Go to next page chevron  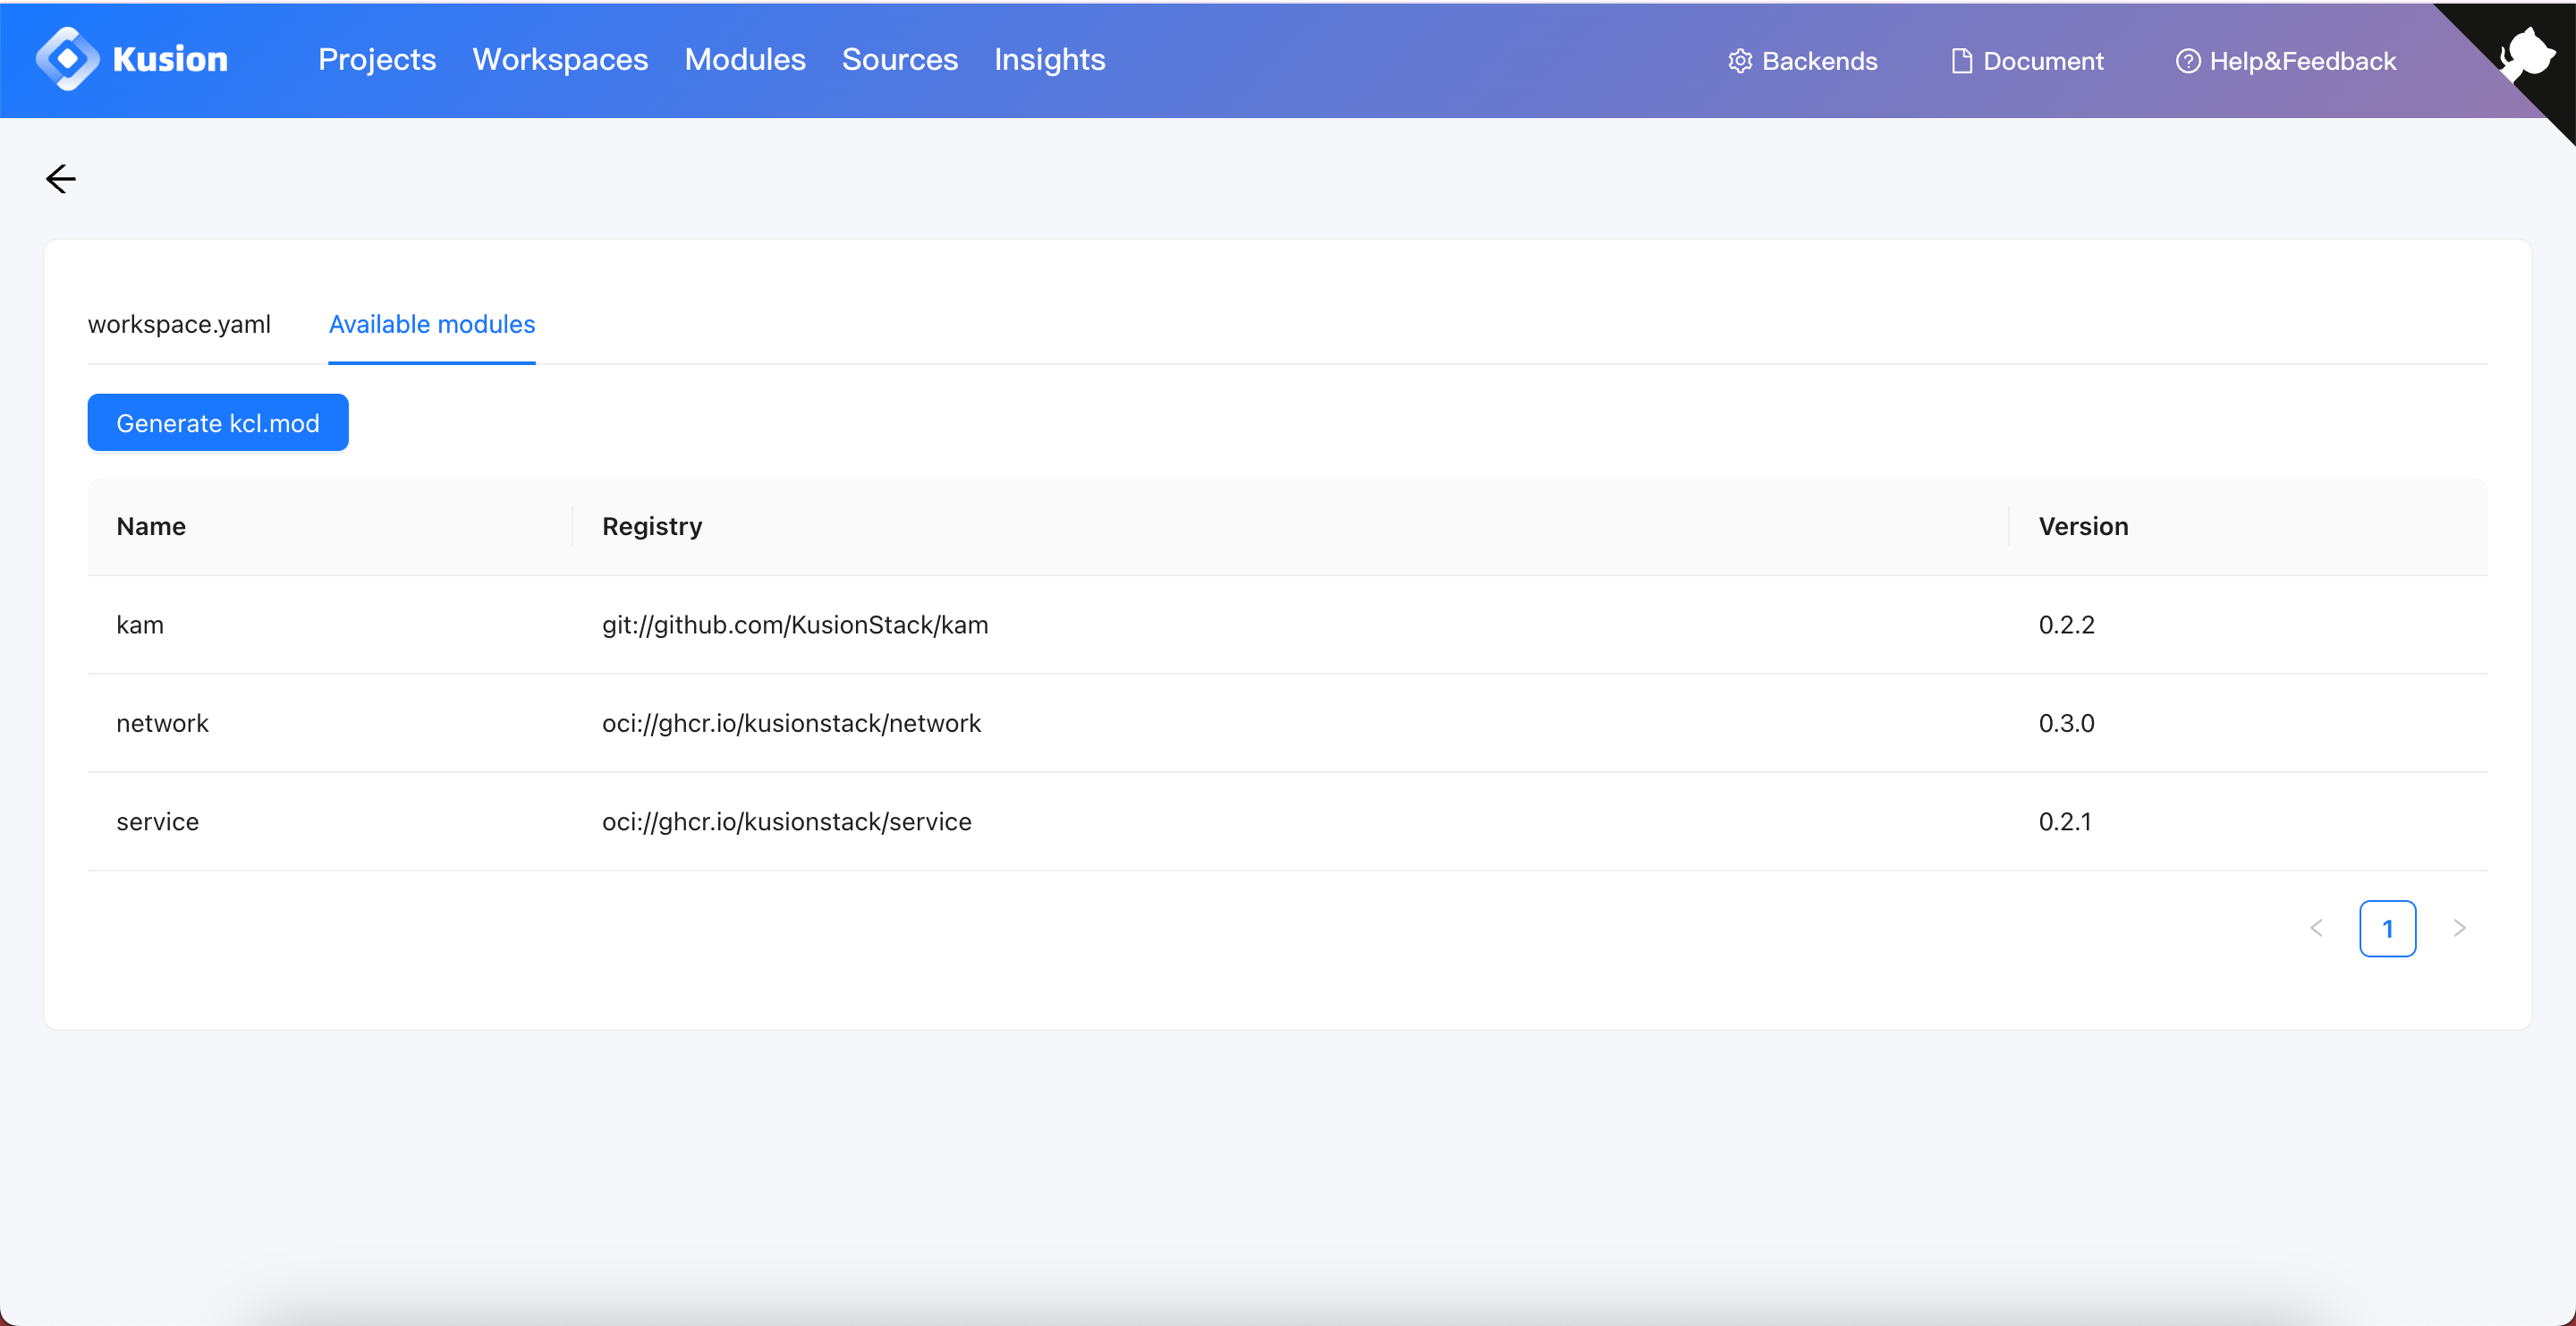(x=2459, y=928)
